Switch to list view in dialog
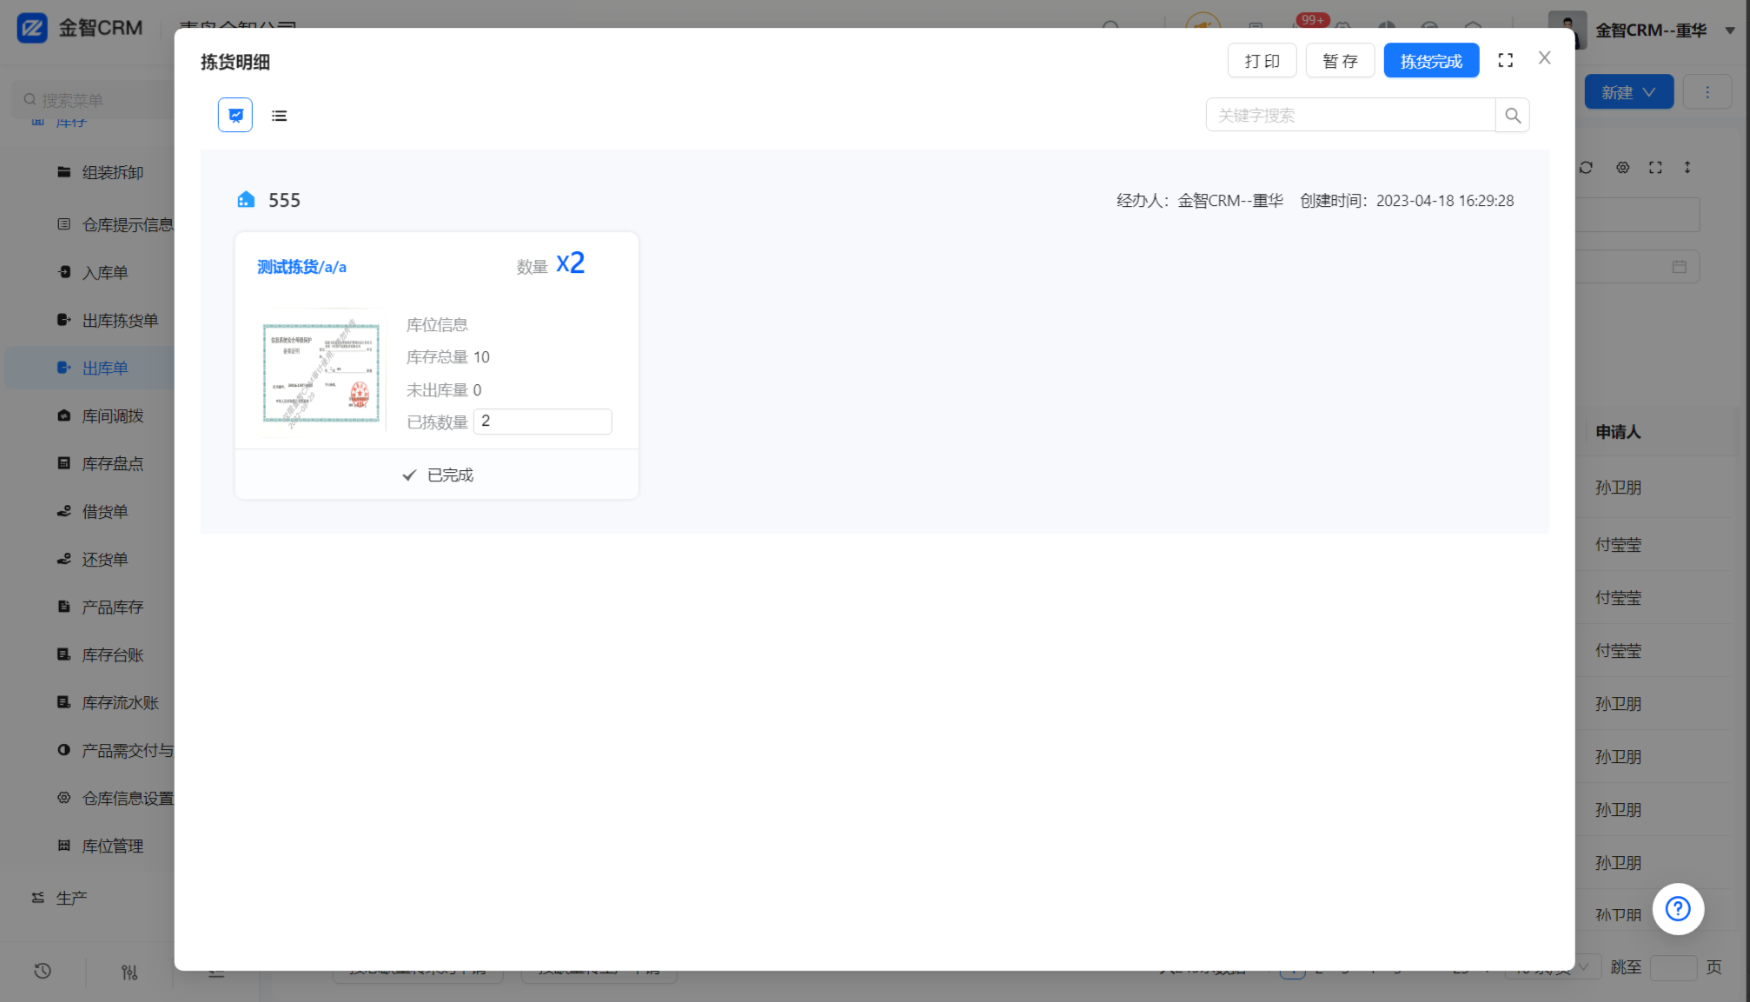Viewport: 1750px width, 1002px height. (x=279, y=116)
